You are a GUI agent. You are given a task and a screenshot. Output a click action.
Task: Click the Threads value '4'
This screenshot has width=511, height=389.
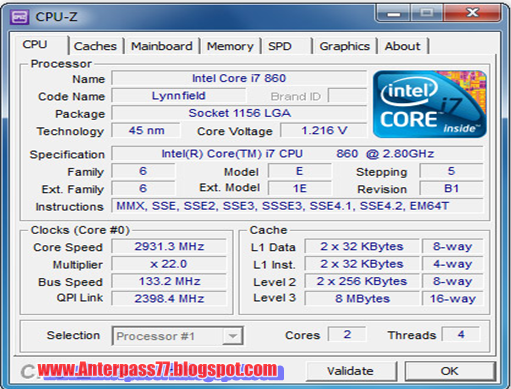pyautogui.click(x=461, y=334)
